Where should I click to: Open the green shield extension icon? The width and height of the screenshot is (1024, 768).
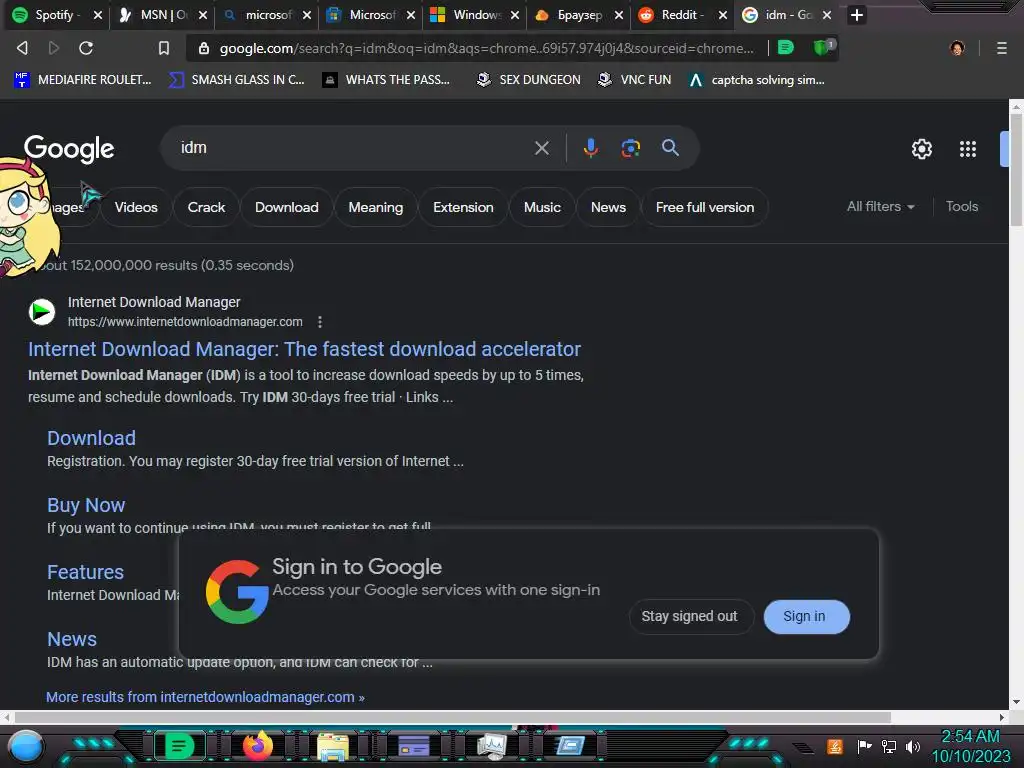pyautogui.click(x=822, y=48)
